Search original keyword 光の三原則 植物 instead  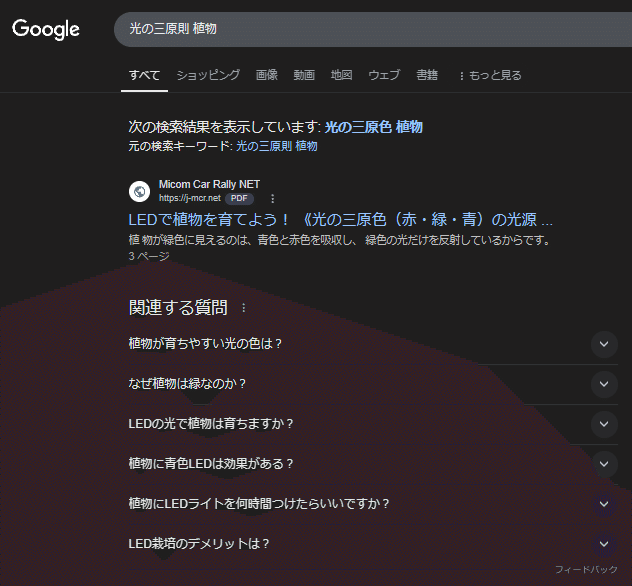[x=276, y=146]
